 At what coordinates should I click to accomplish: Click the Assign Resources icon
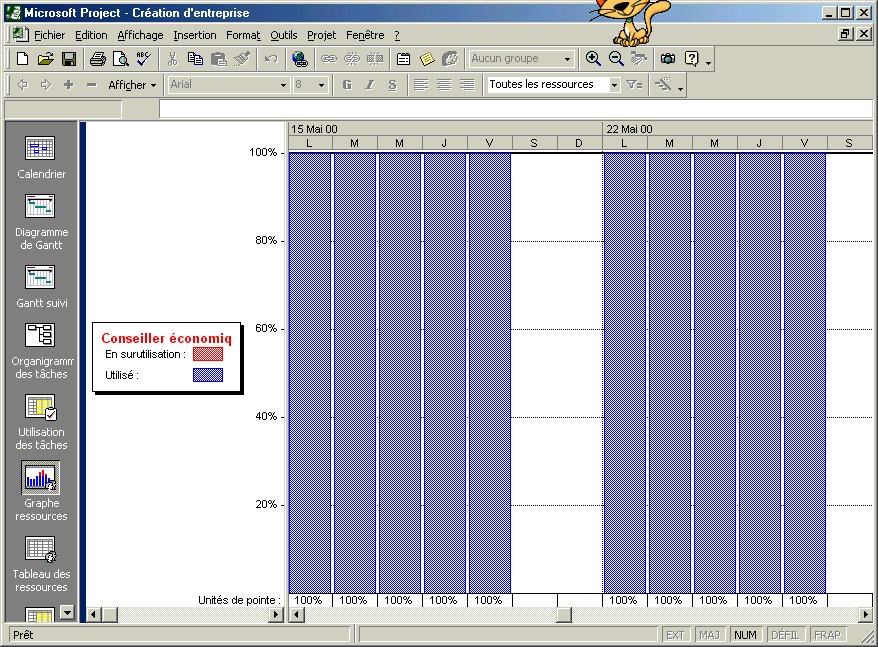coord(450,59)
